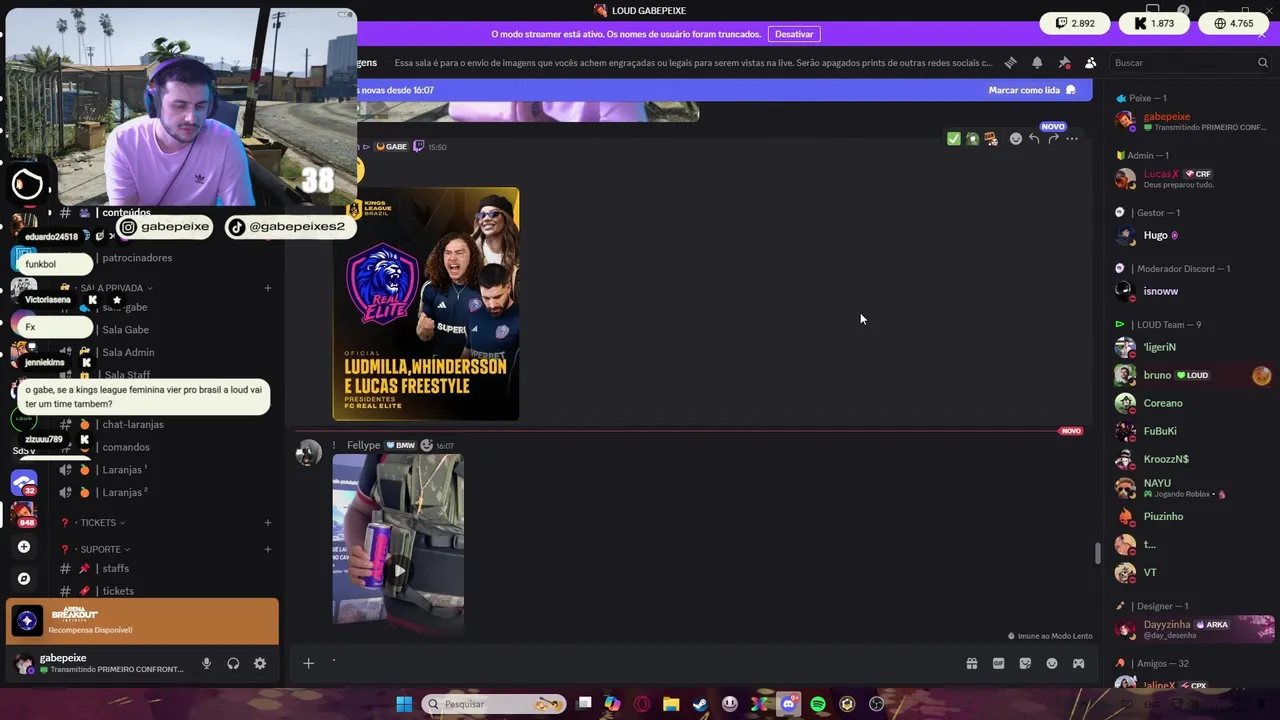Add channel to SALA PRIVADA category
The width and height of the screenshot is (1280, 720).
(x=267, y=288)
